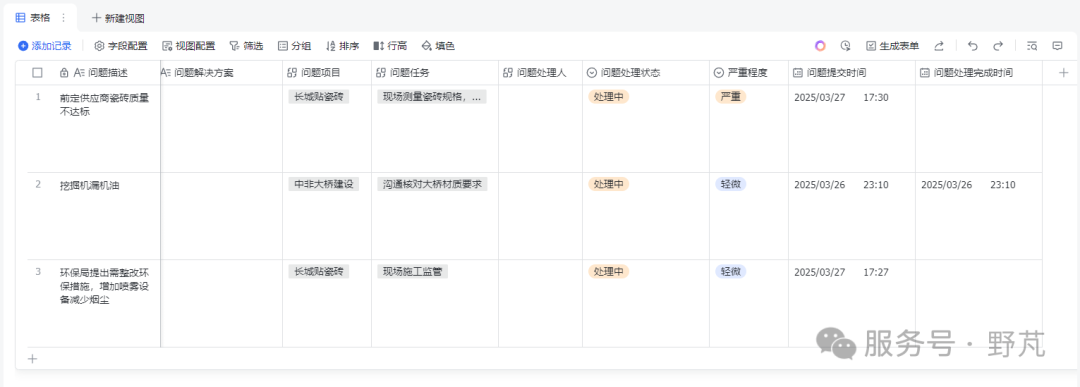Open the 表格 tab's three-dot menu

(64, 18)
